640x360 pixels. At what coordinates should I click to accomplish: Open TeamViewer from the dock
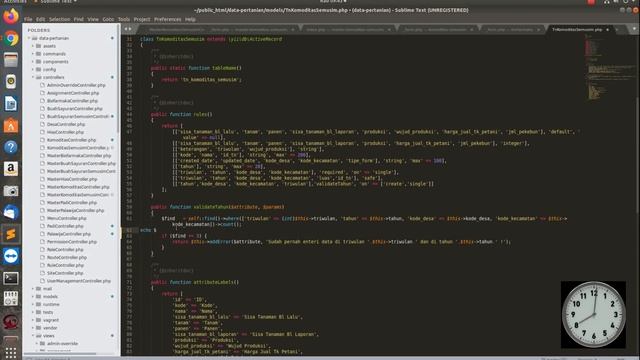(11, 256)
